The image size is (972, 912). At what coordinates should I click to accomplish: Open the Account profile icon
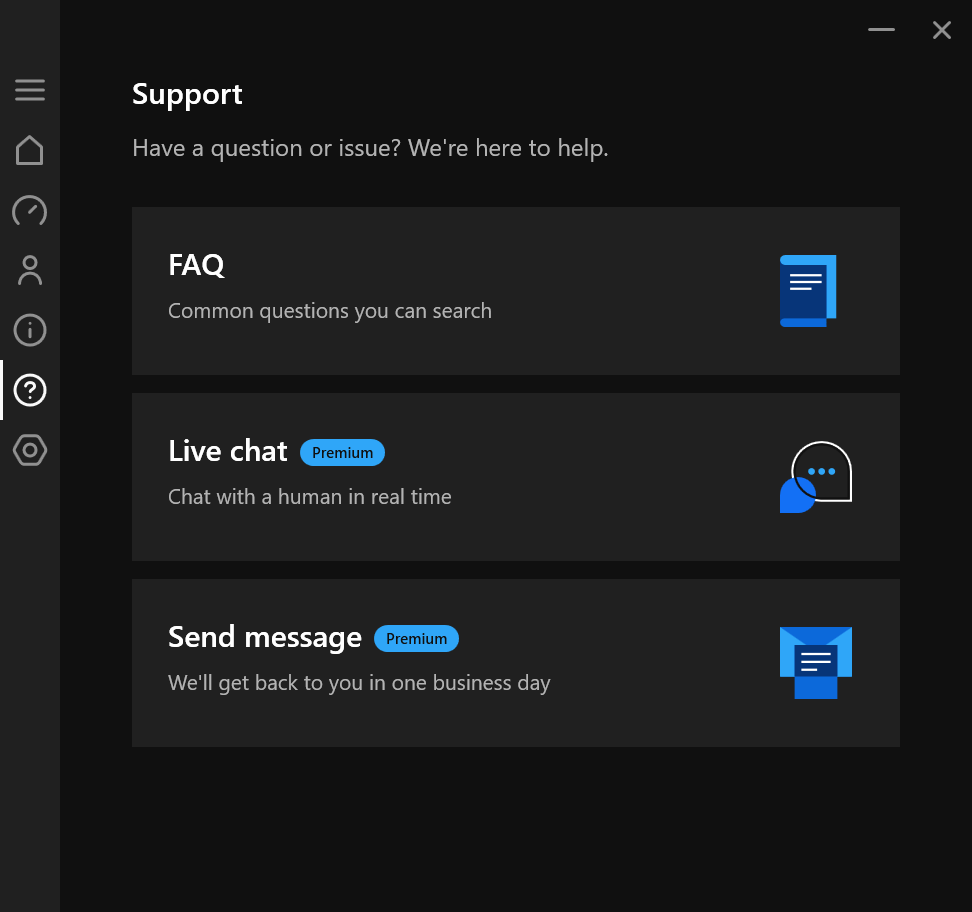pyautogui.click(x=30, y=270)
